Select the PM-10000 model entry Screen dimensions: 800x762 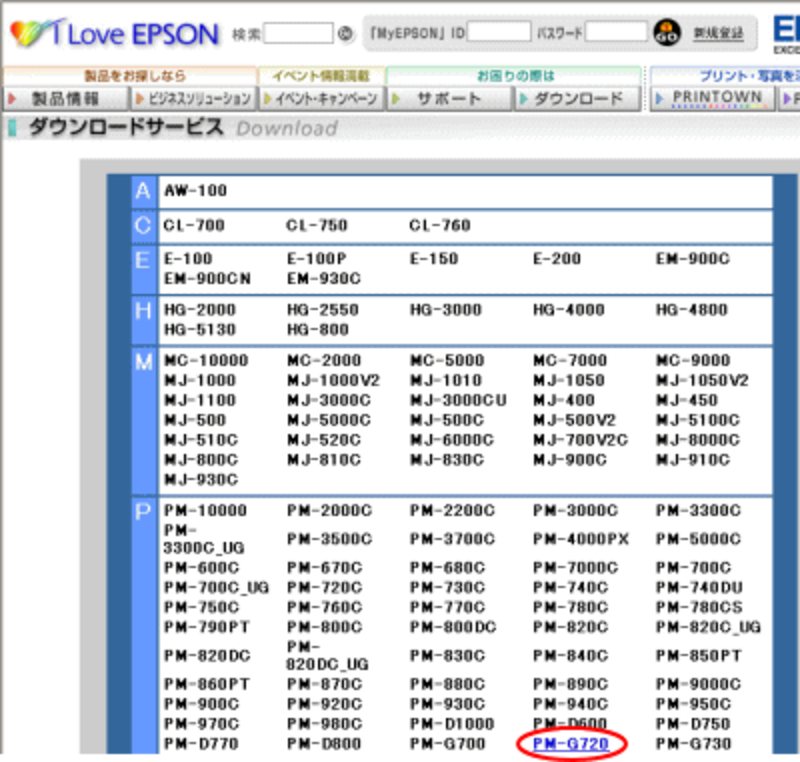coord(206,511)
